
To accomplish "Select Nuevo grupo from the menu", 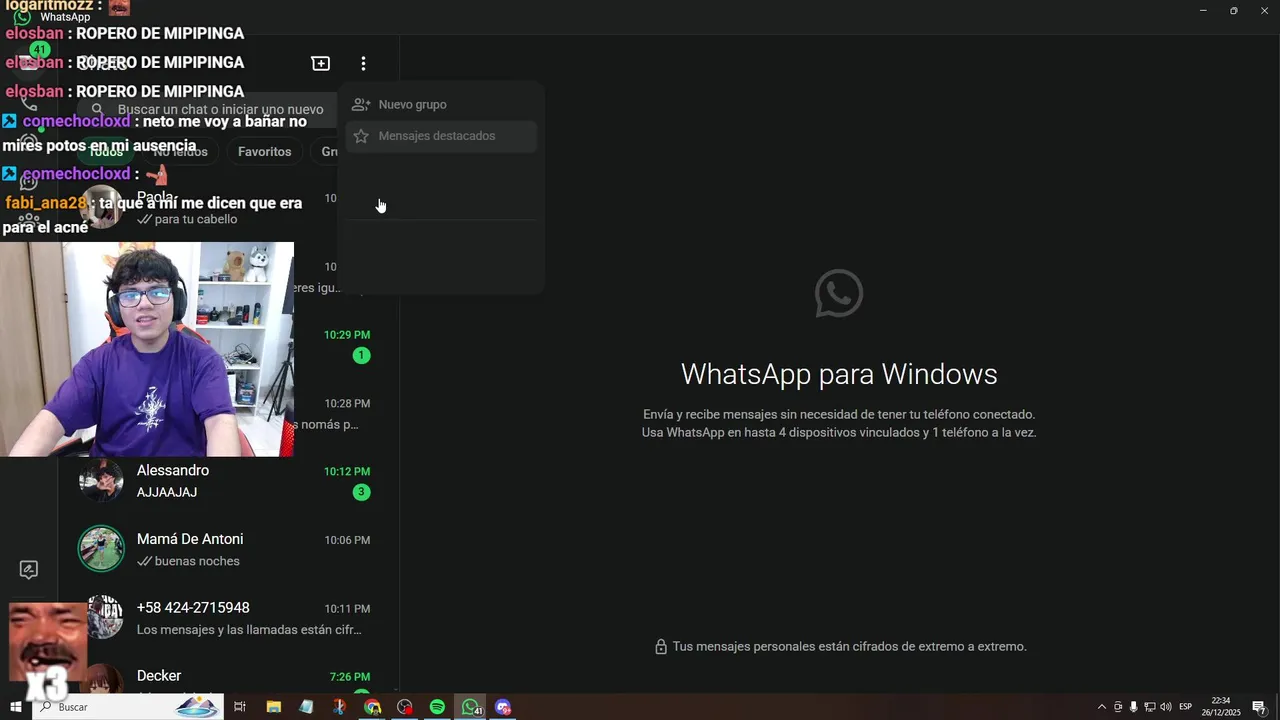I will (441, 104).
